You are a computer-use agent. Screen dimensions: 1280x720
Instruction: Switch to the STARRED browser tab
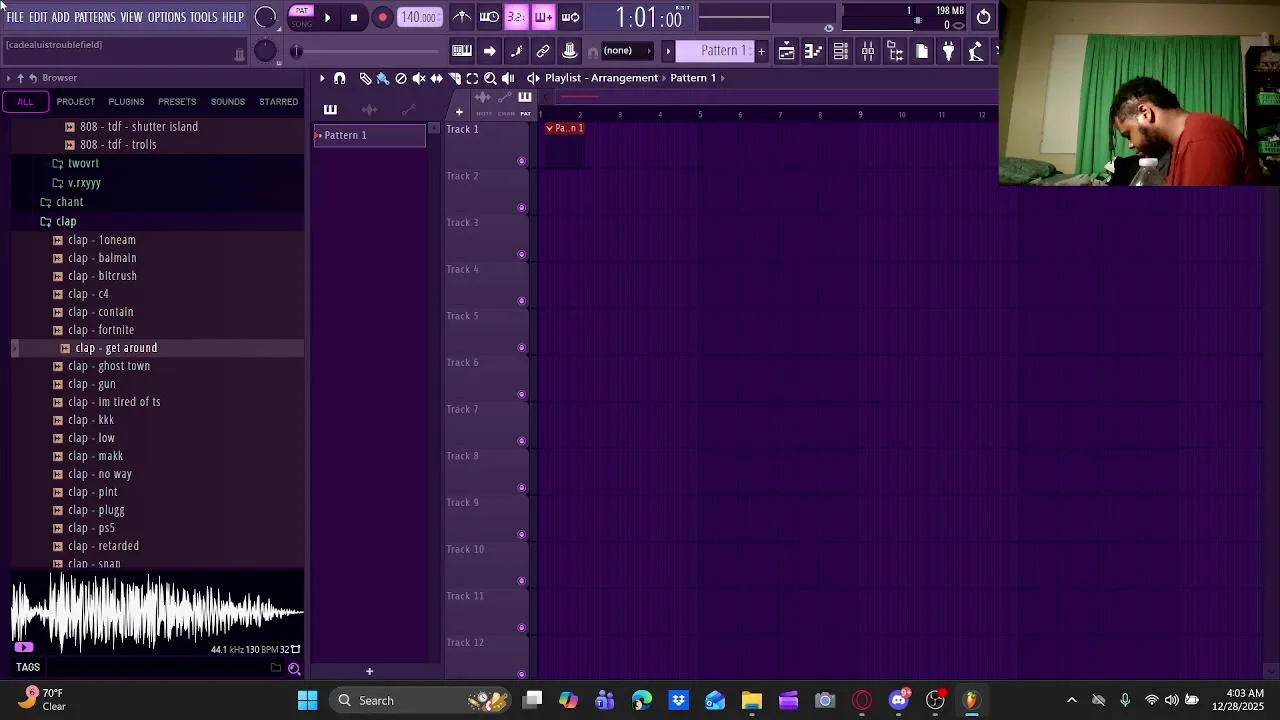click(x=279, y=102)
